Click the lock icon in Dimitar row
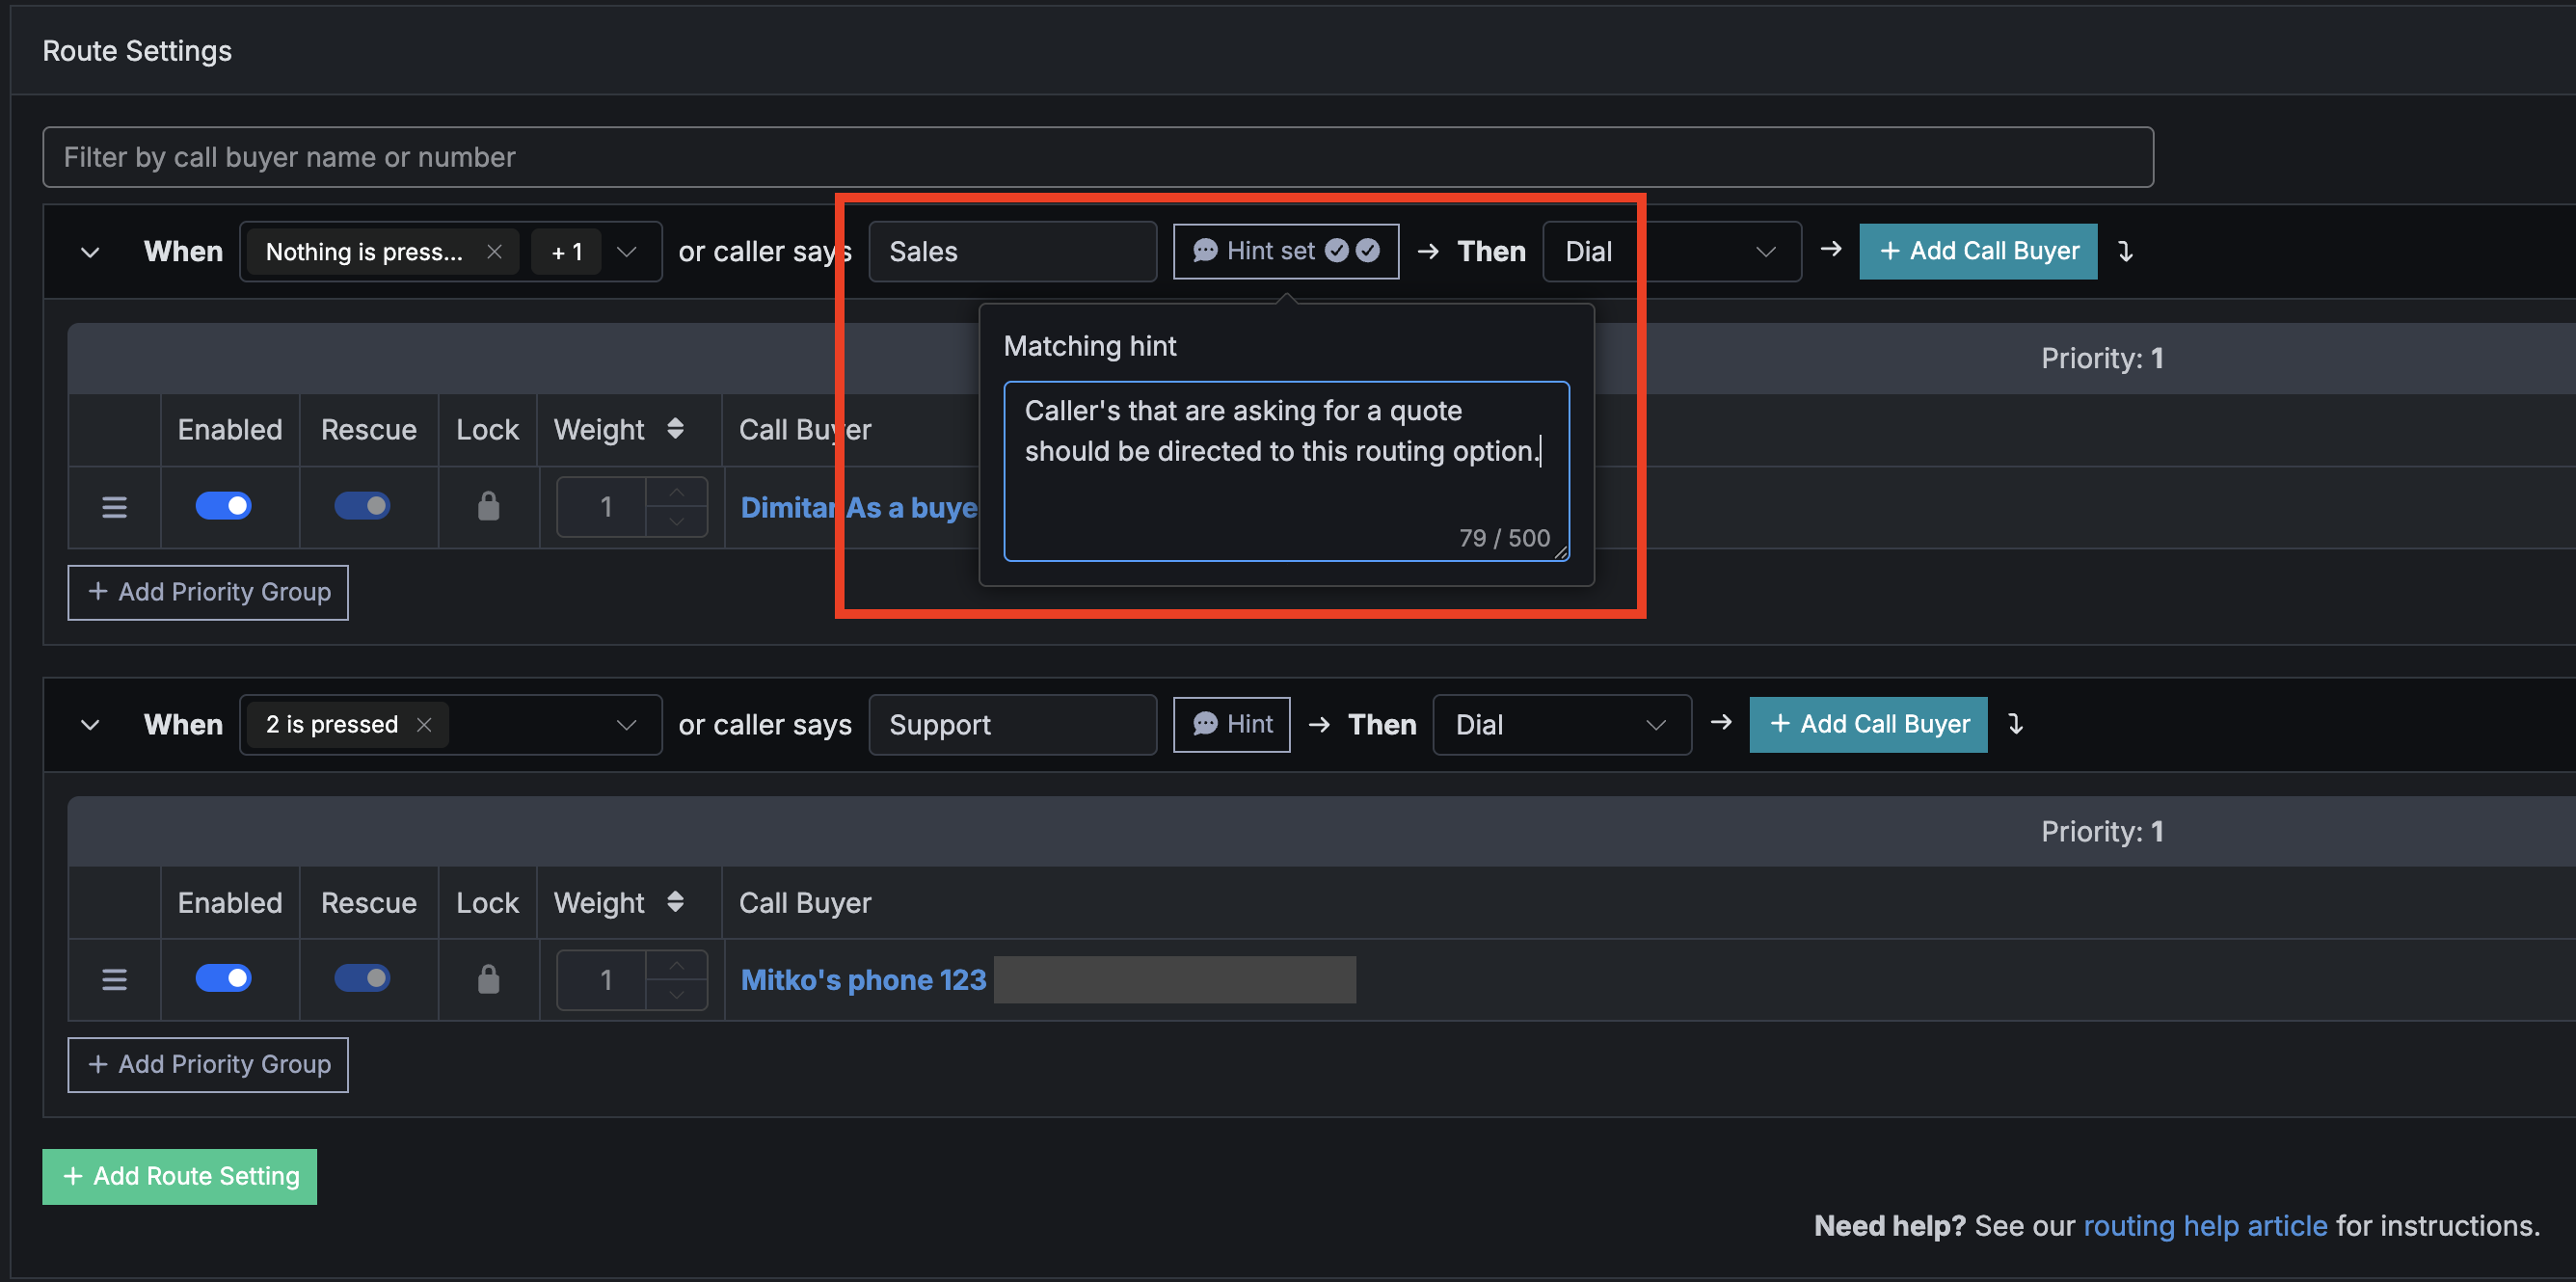Viewport: 2576px width, 1282px height. [x=488, y=506]
